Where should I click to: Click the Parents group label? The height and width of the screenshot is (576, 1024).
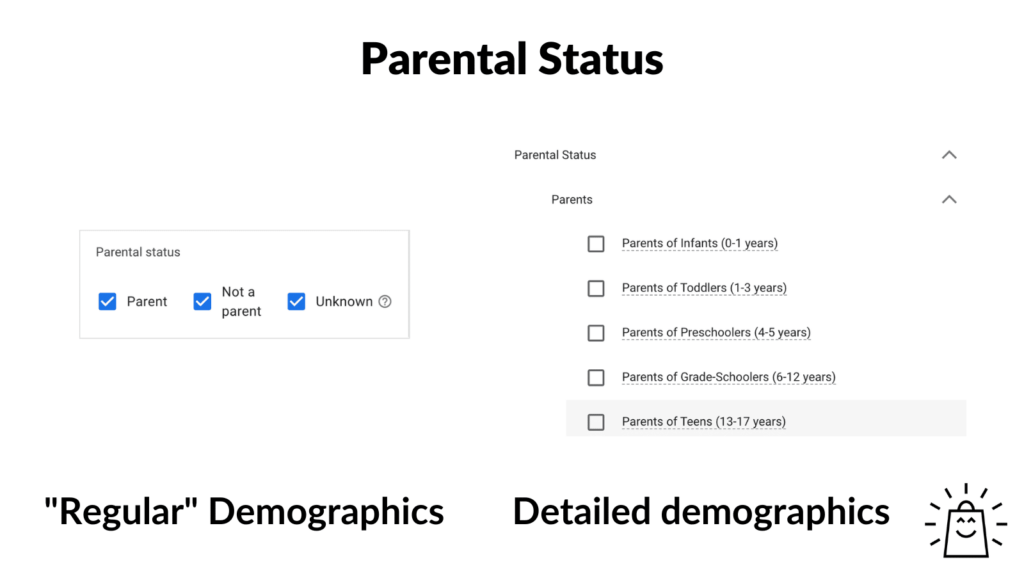pos(571,199)
